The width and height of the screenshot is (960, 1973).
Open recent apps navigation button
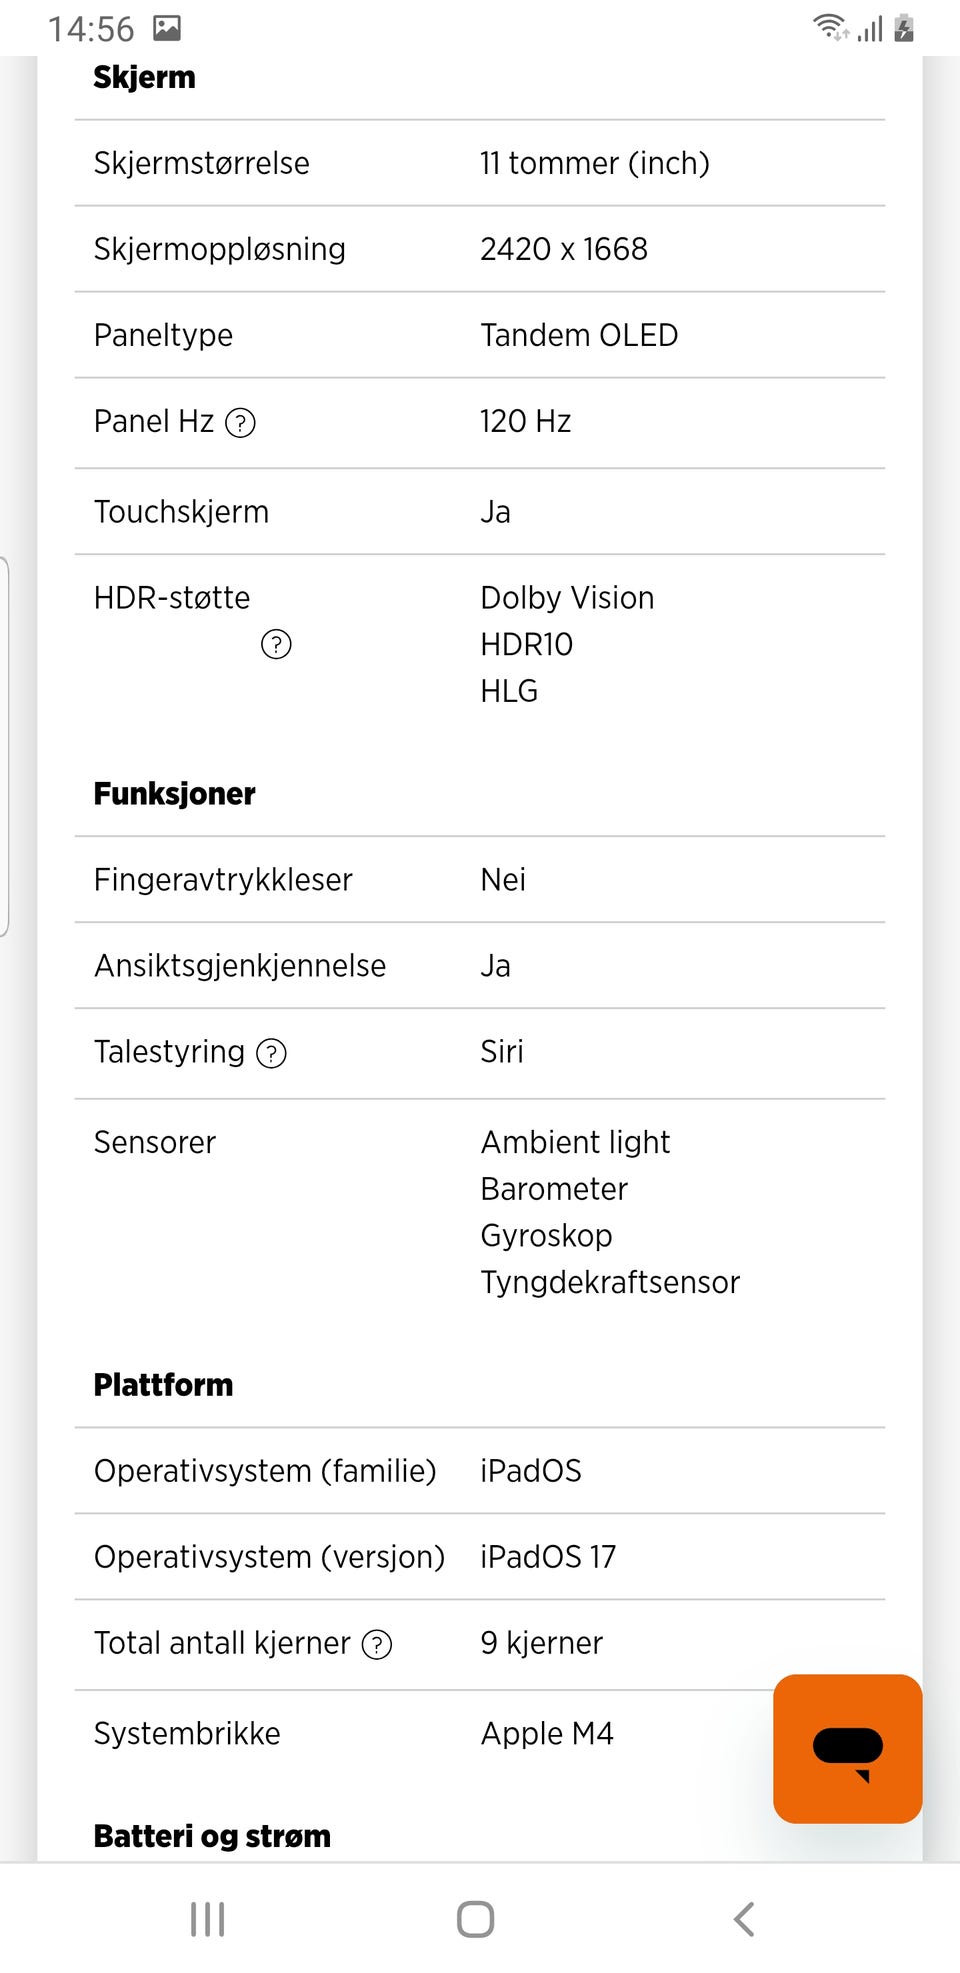(207, 1919)
